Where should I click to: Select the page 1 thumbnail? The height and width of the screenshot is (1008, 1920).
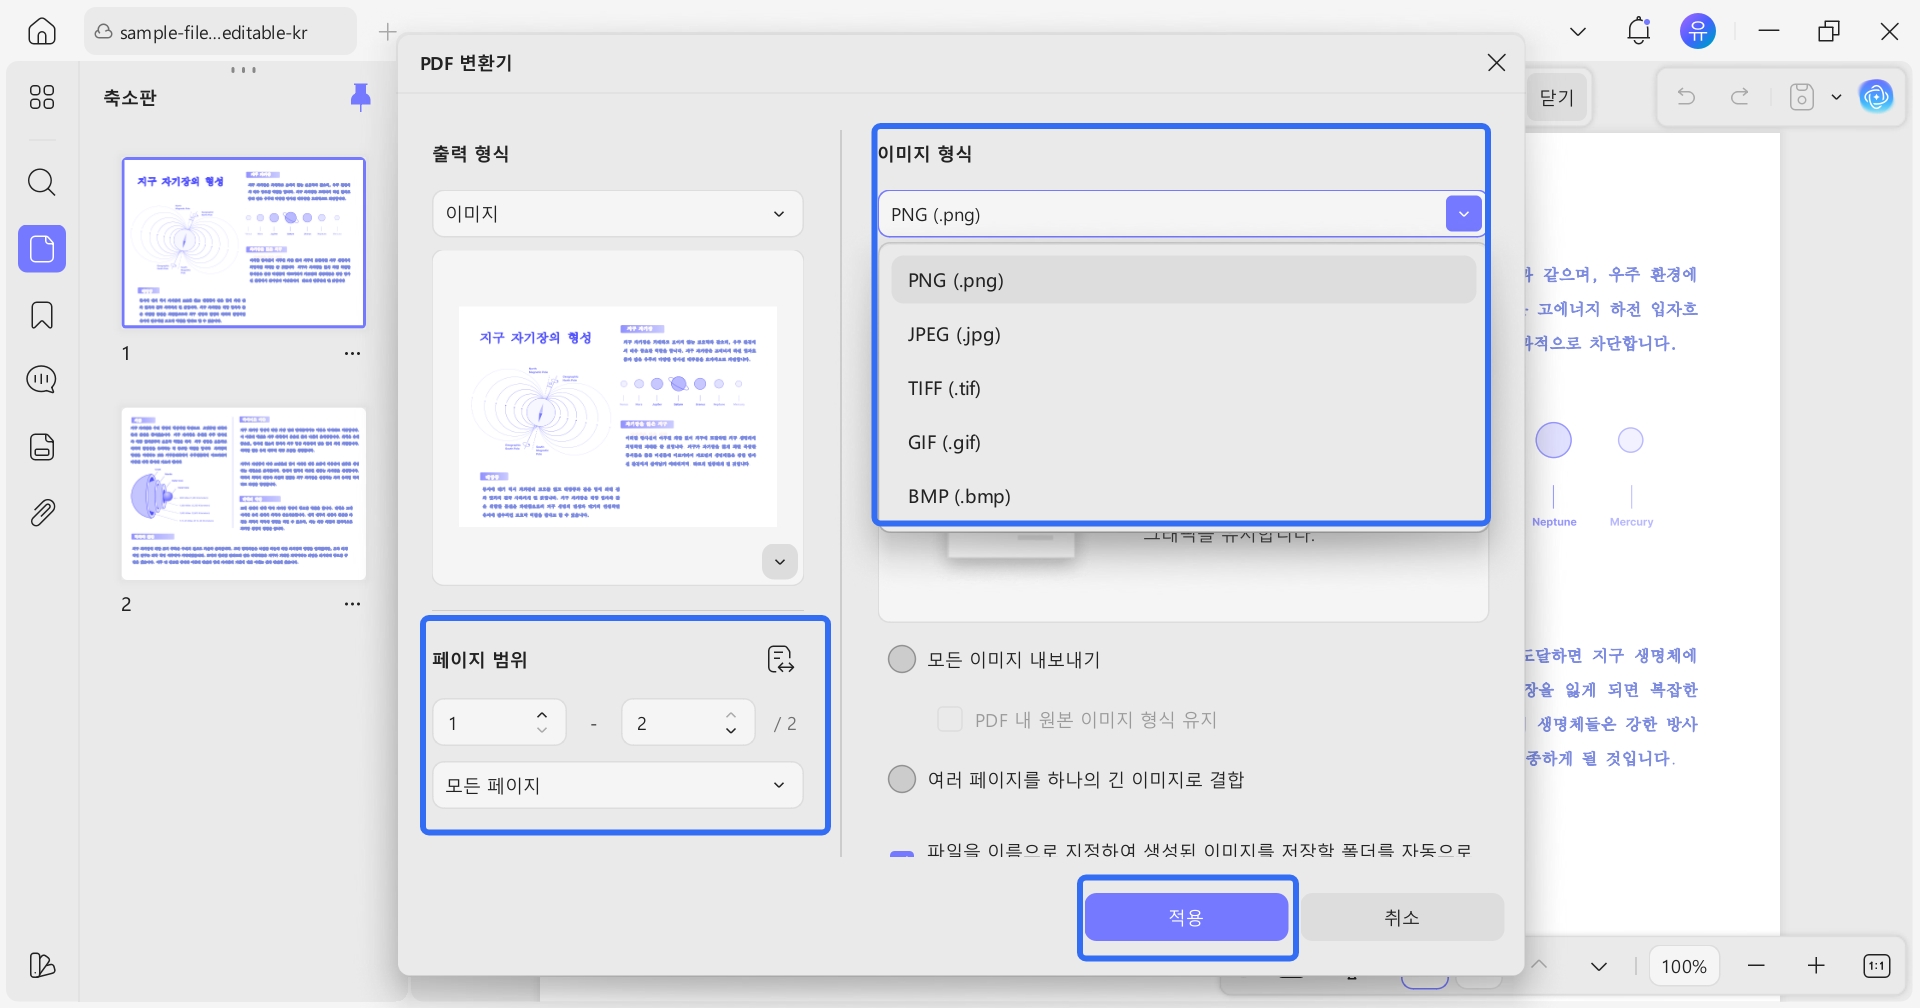click(x=244, y=242)
